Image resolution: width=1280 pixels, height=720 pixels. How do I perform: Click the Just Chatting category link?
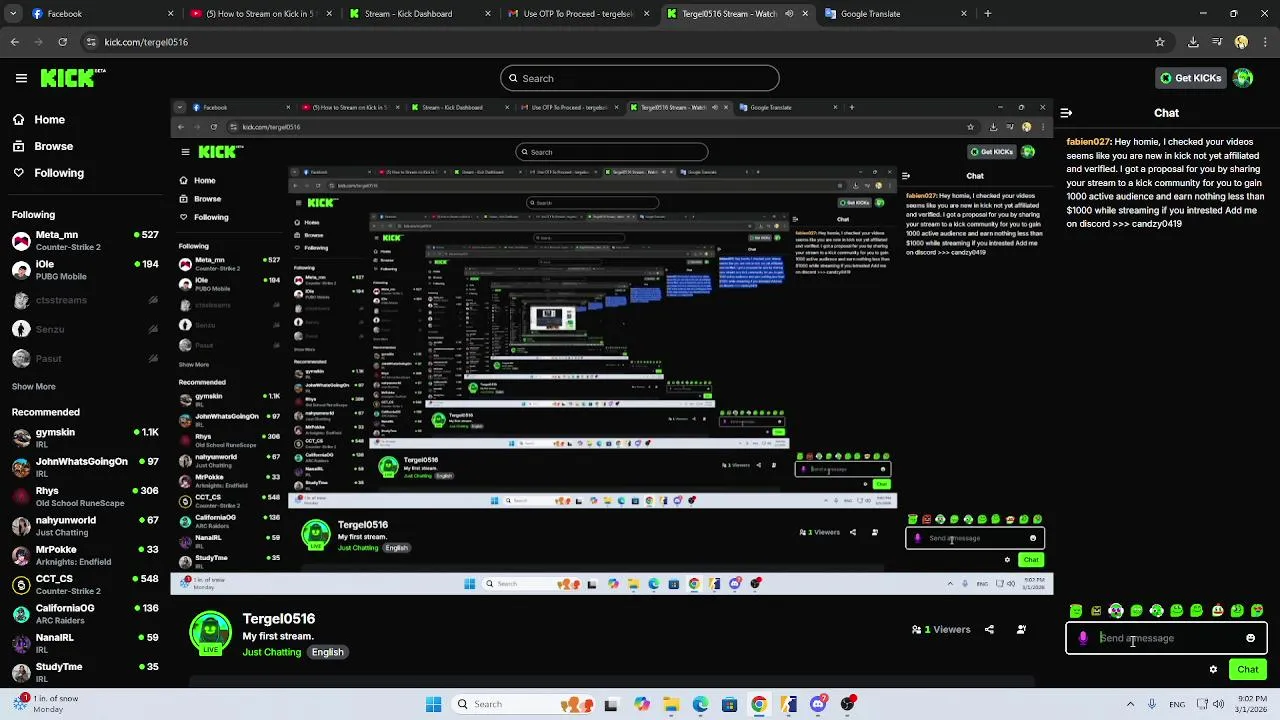coord(271,652)
